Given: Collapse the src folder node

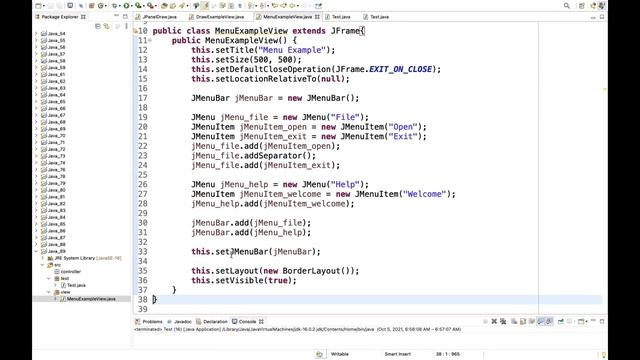Looking at the screenshot, I should (42, 265).
